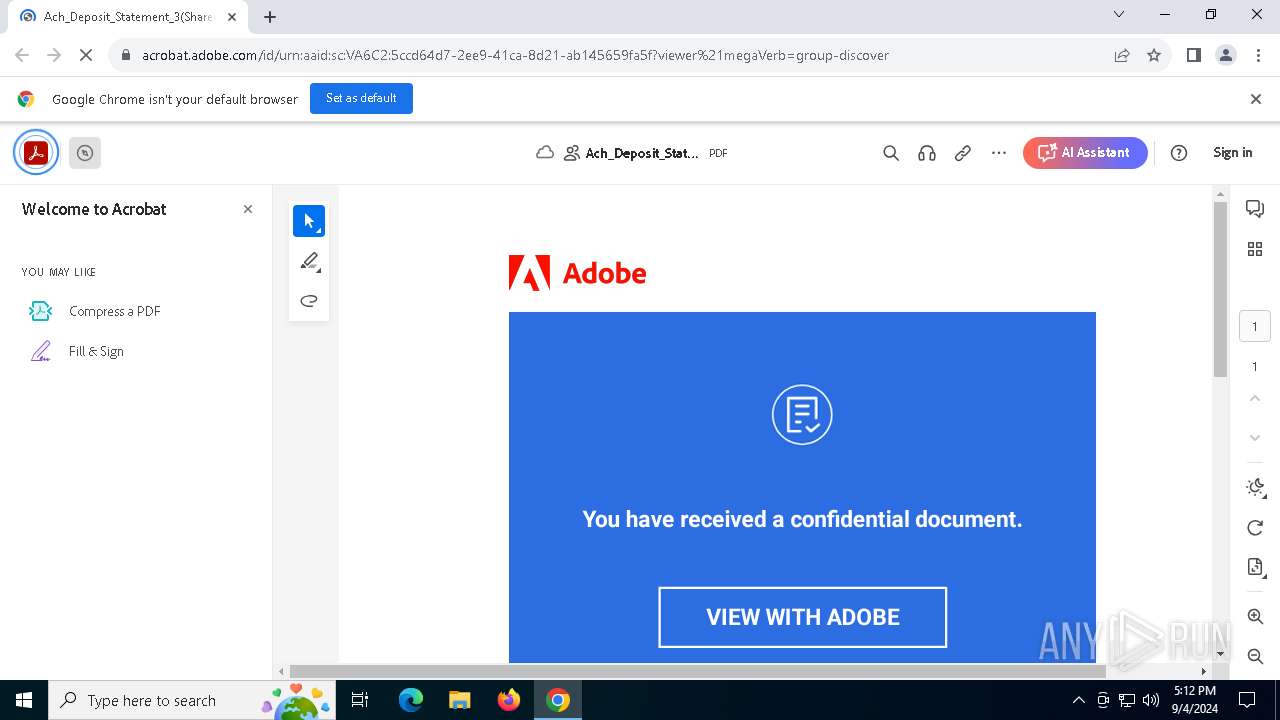The image size is (1280, 720).
Task: Toggle the browser side panel
Action: (1193, 55)
